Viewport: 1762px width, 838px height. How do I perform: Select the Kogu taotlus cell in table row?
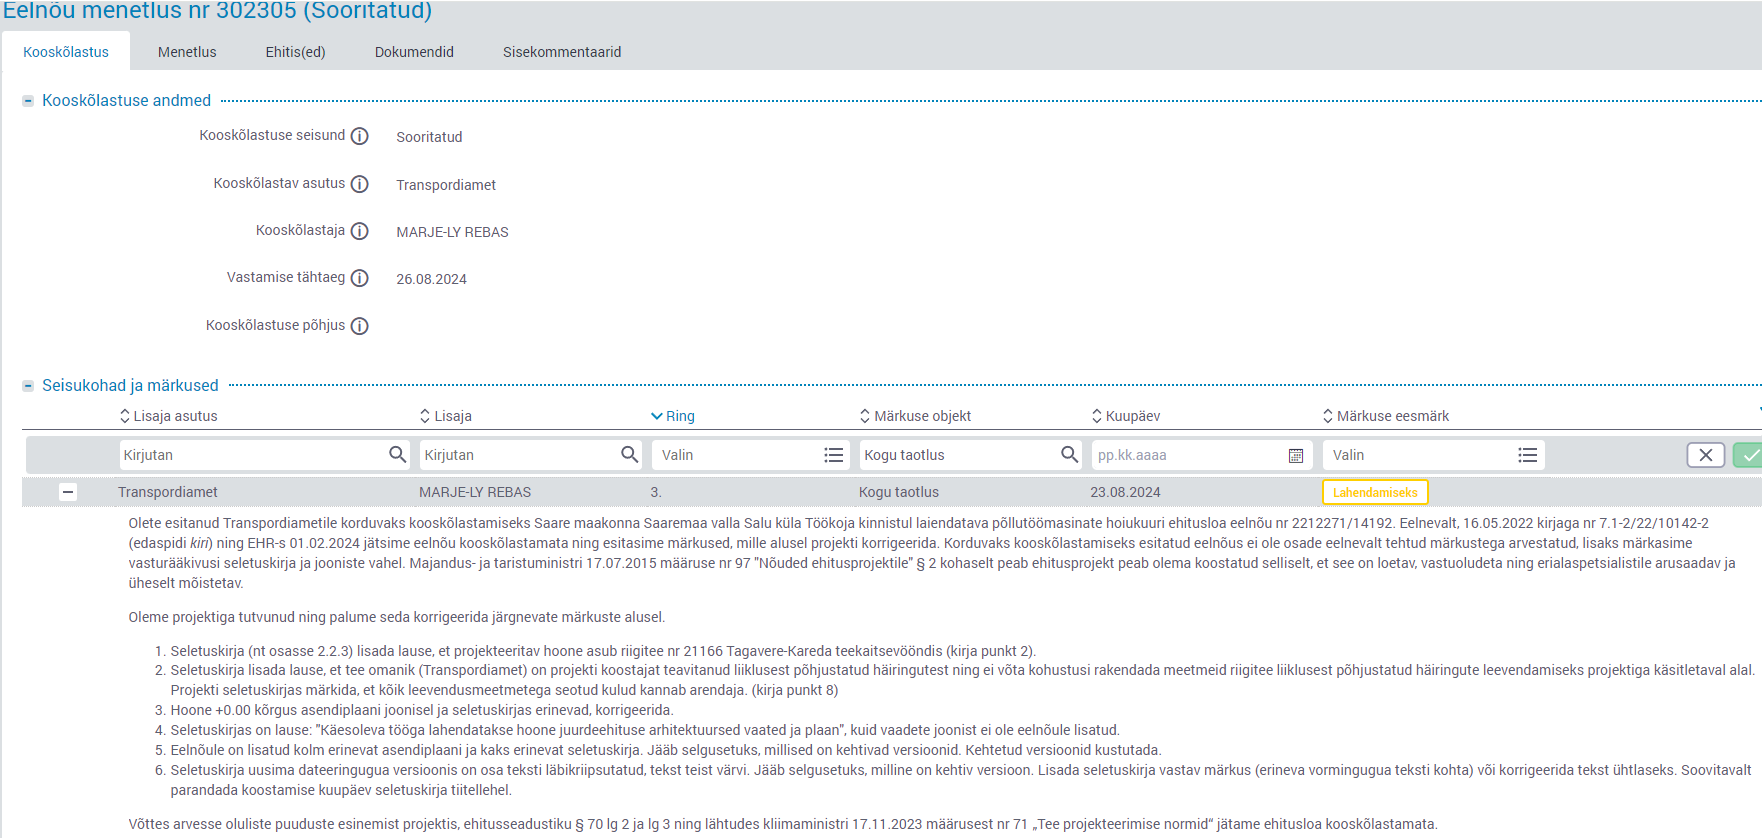click(x=899, y=492)
